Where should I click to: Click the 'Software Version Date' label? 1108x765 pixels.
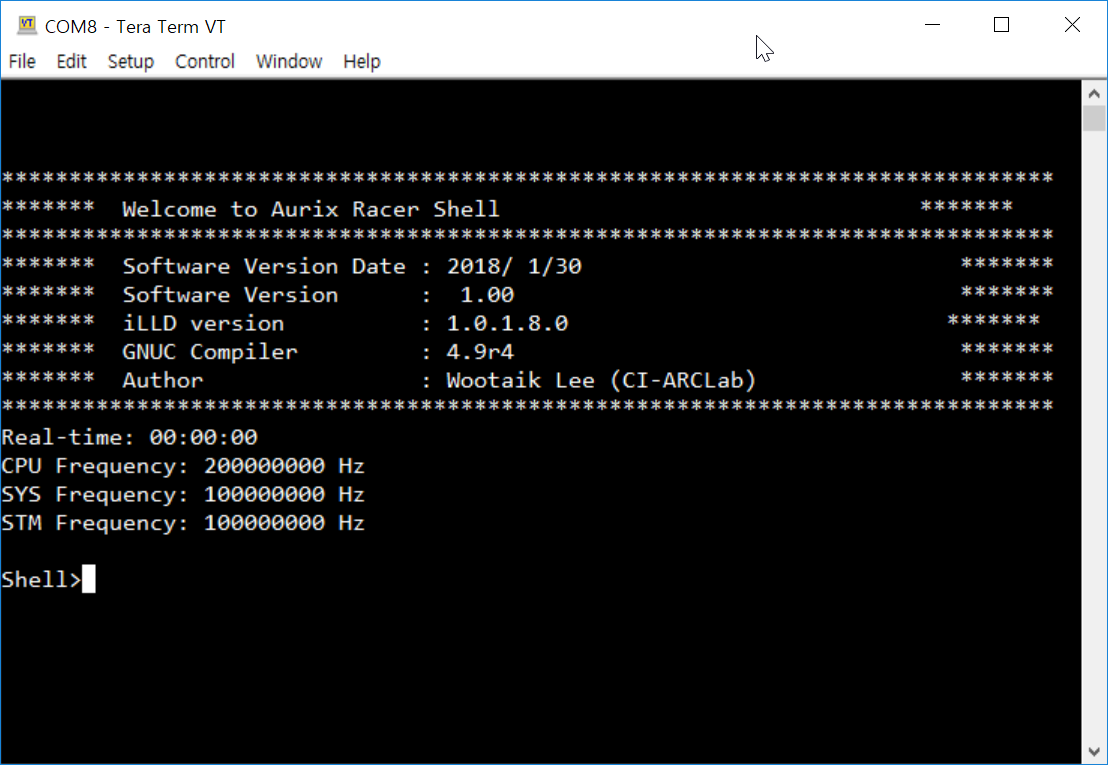(264, 266)
